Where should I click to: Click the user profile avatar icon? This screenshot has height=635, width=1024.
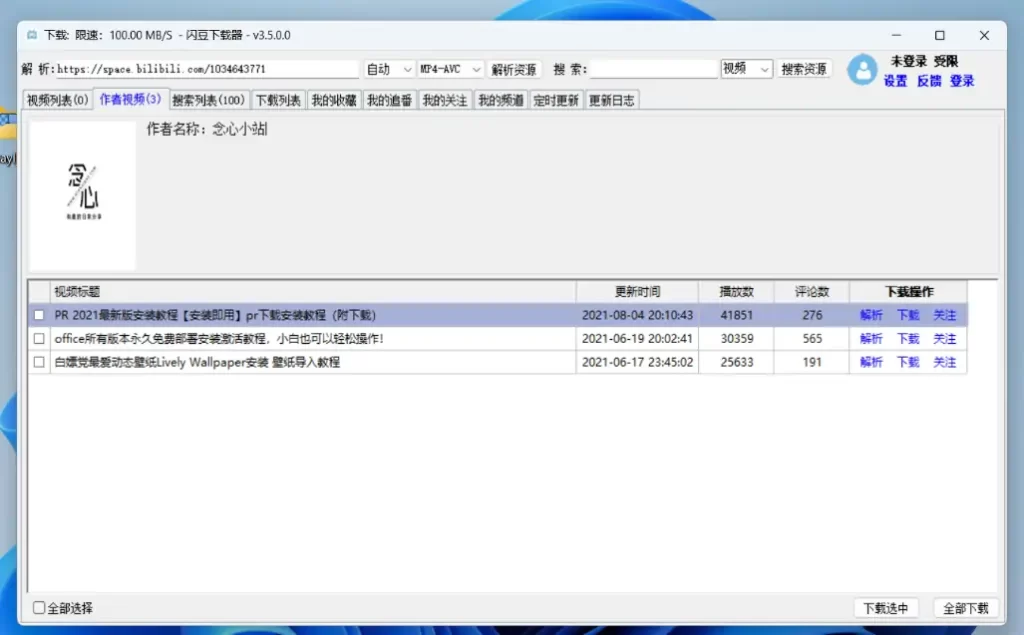pos(862,70)
